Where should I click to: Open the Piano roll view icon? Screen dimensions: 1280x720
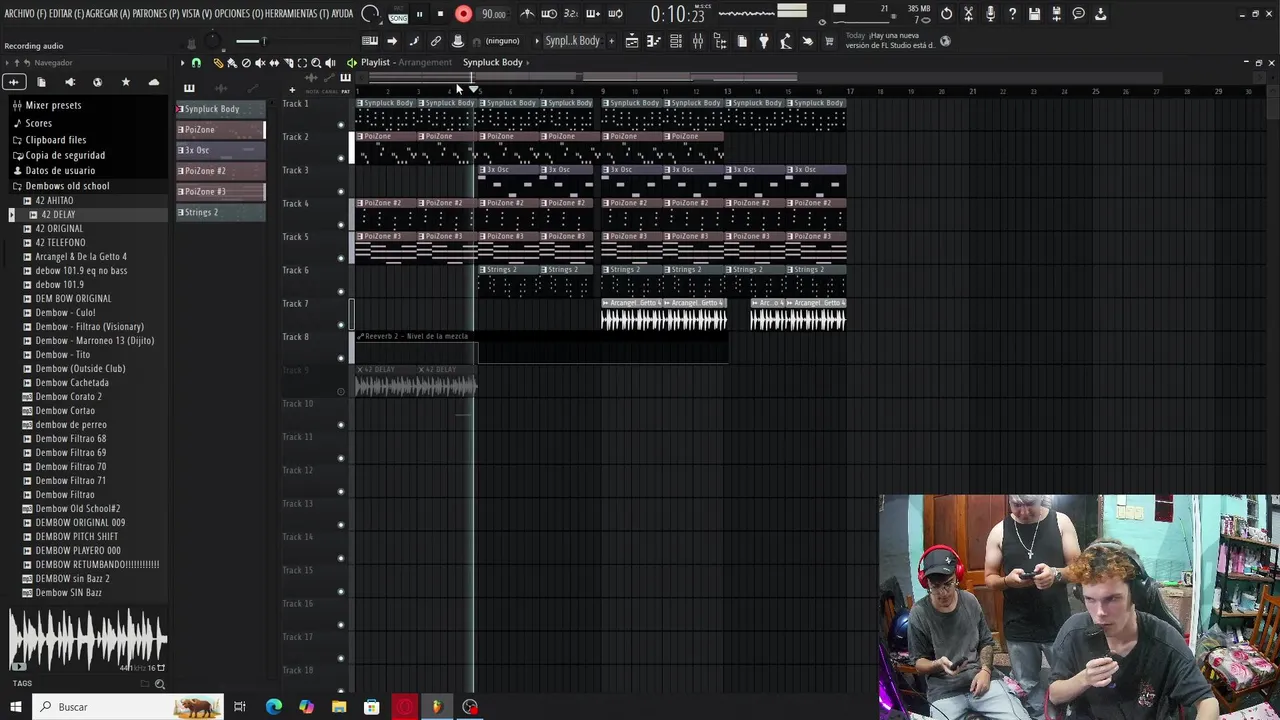tap(654, 41)
